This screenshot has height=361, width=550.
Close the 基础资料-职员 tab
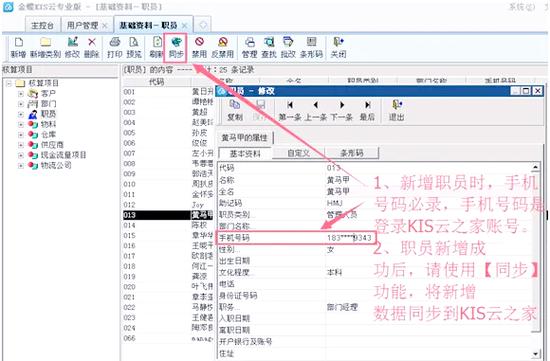coord(185,25)
